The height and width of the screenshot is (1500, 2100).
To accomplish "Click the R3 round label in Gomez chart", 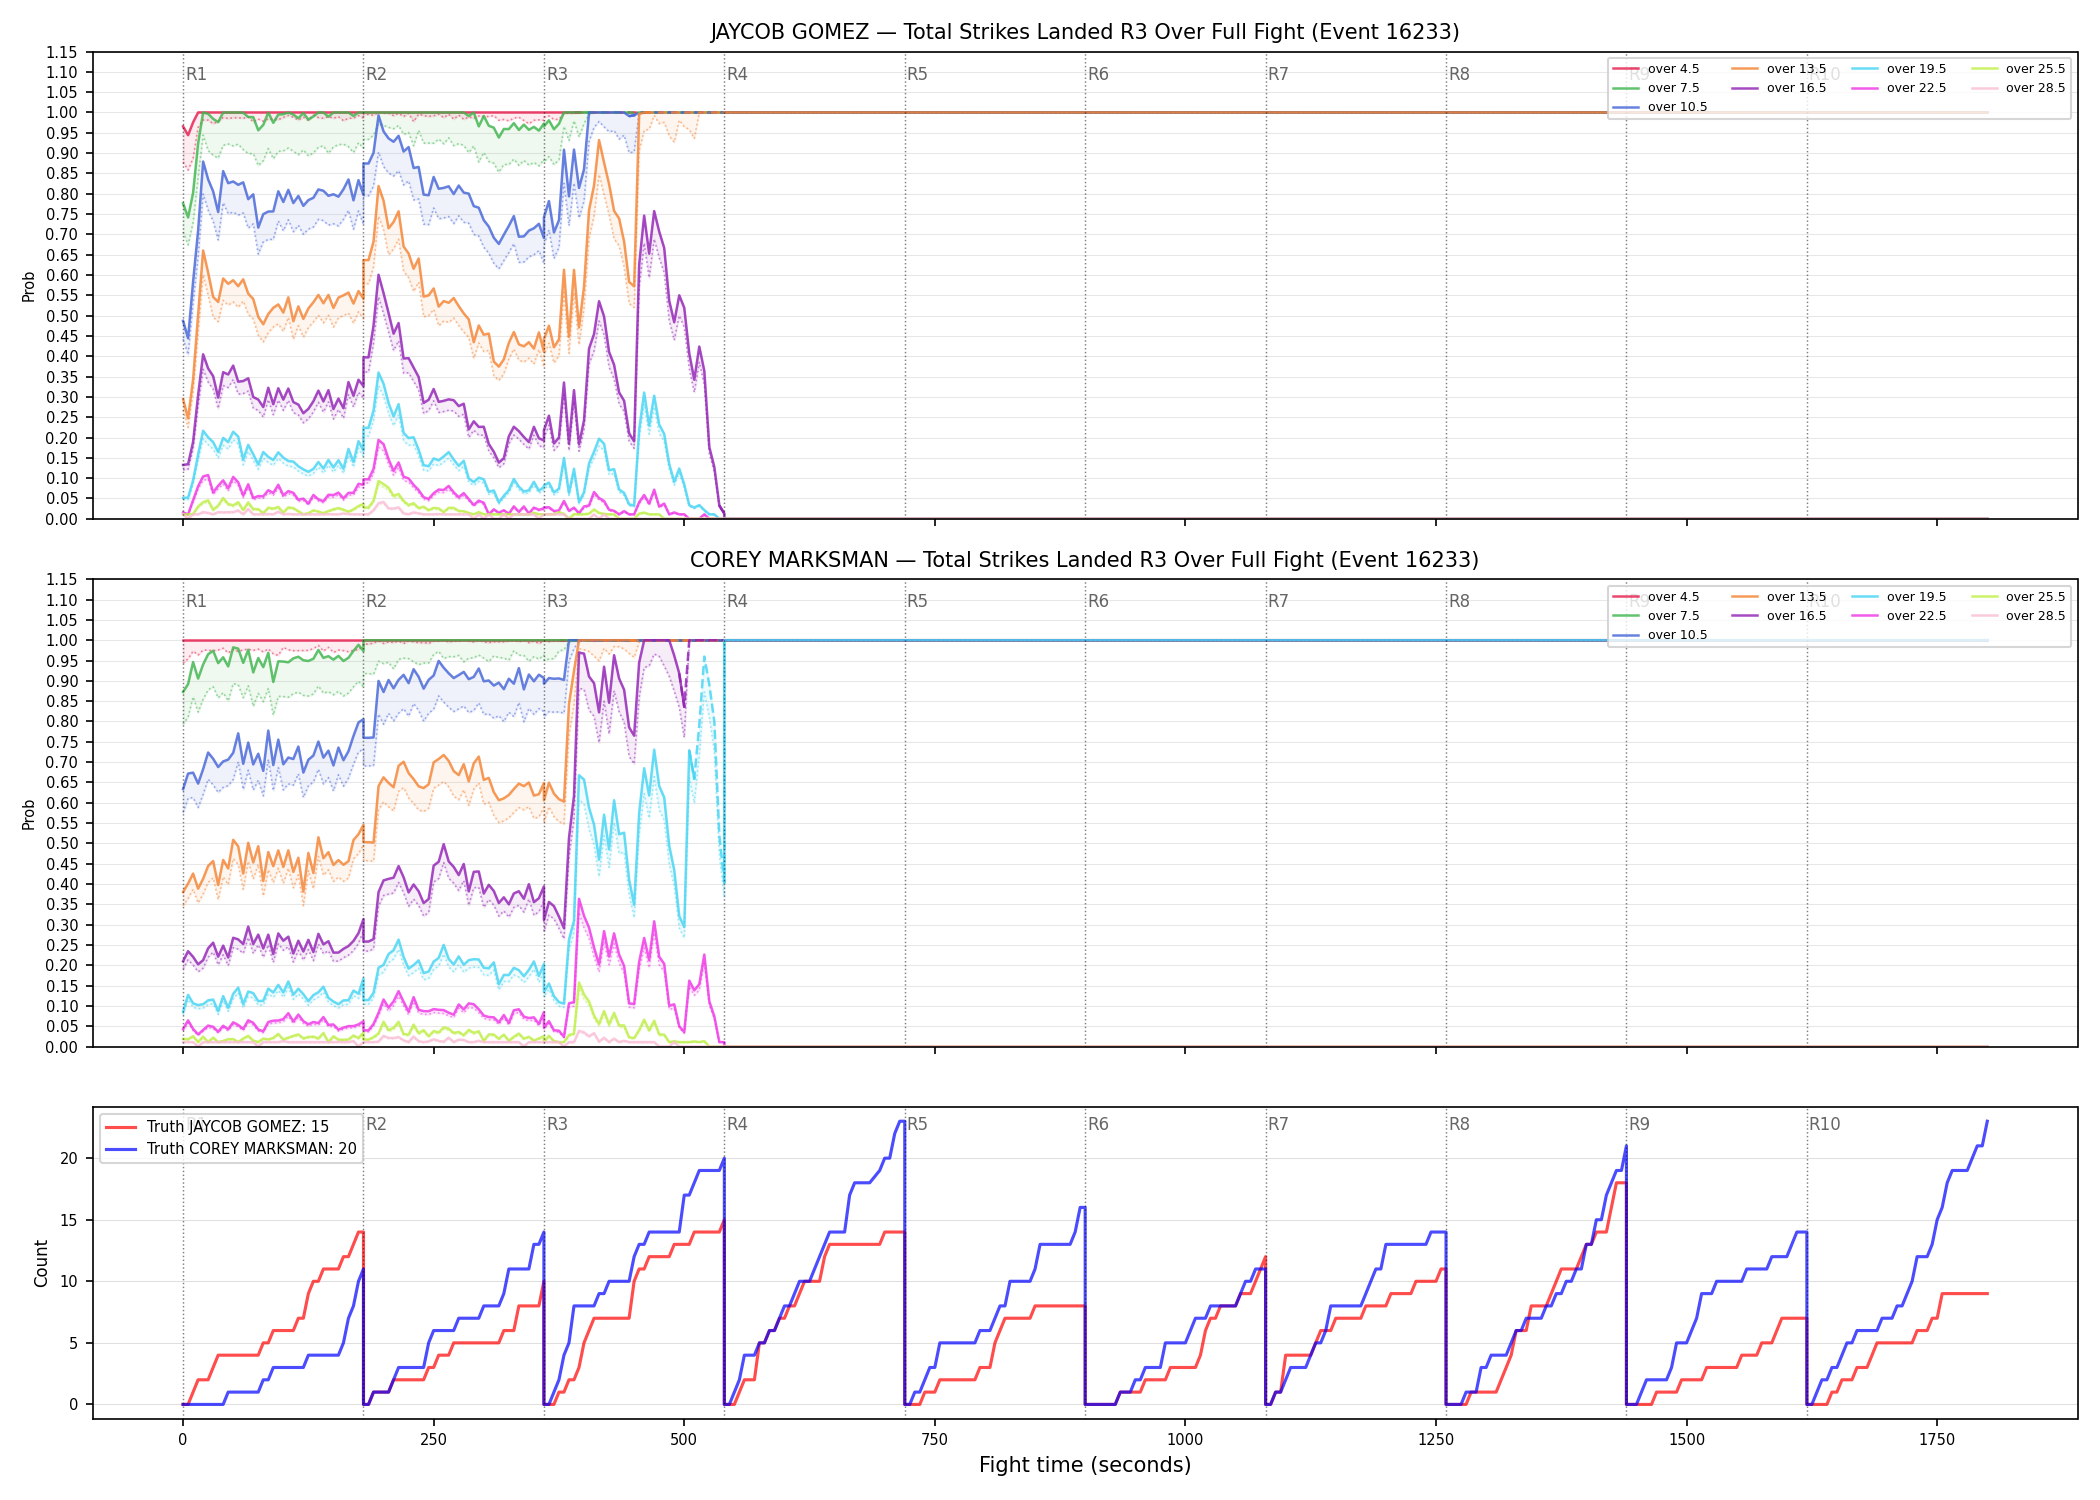I will pos(557,74).
